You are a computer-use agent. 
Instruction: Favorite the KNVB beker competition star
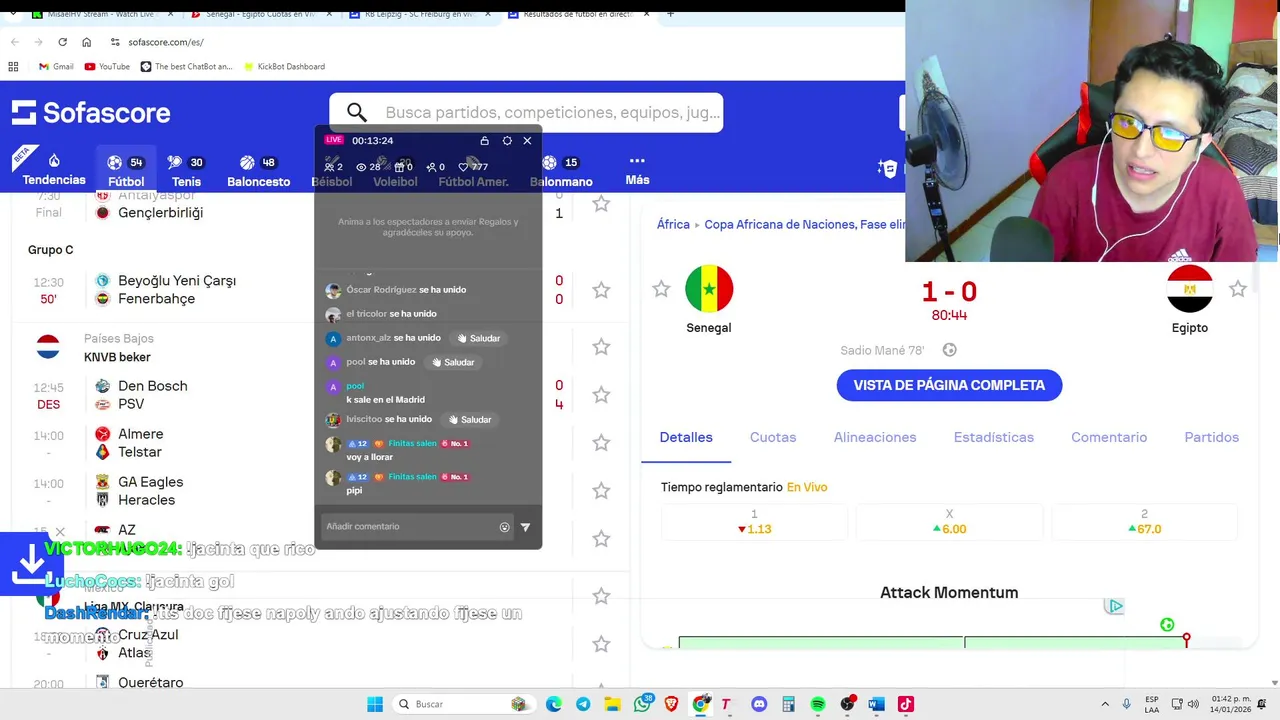pos(601,347)
